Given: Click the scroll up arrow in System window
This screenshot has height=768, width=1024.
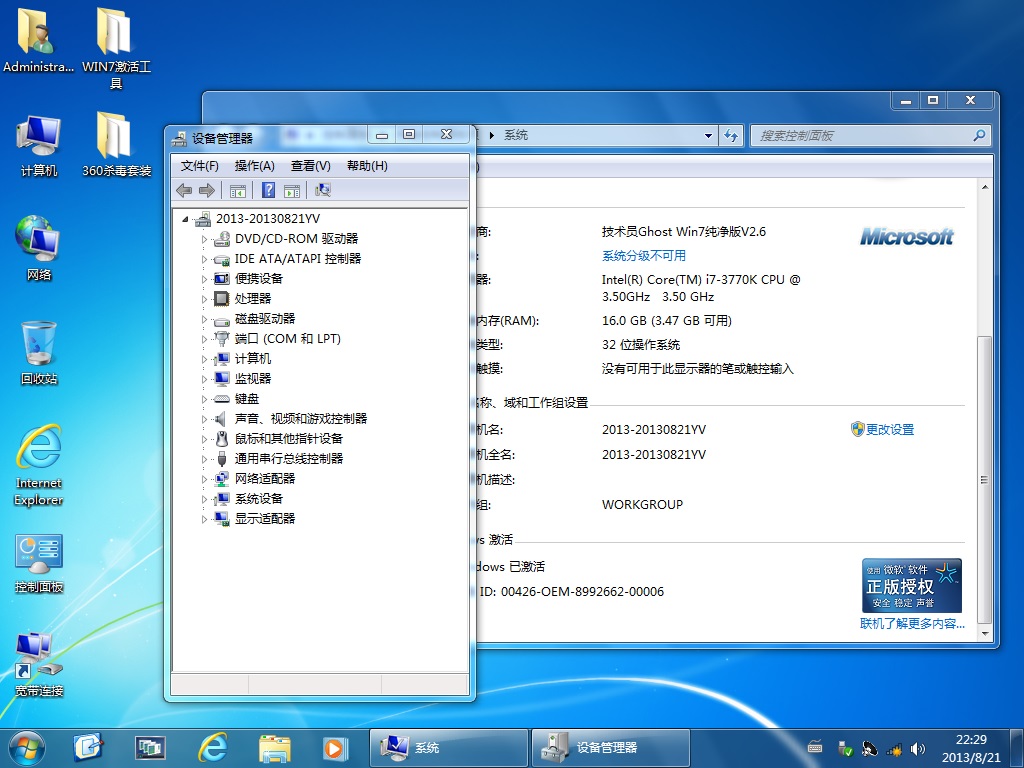Looking at the screenshot, I should tap(984, 187).
